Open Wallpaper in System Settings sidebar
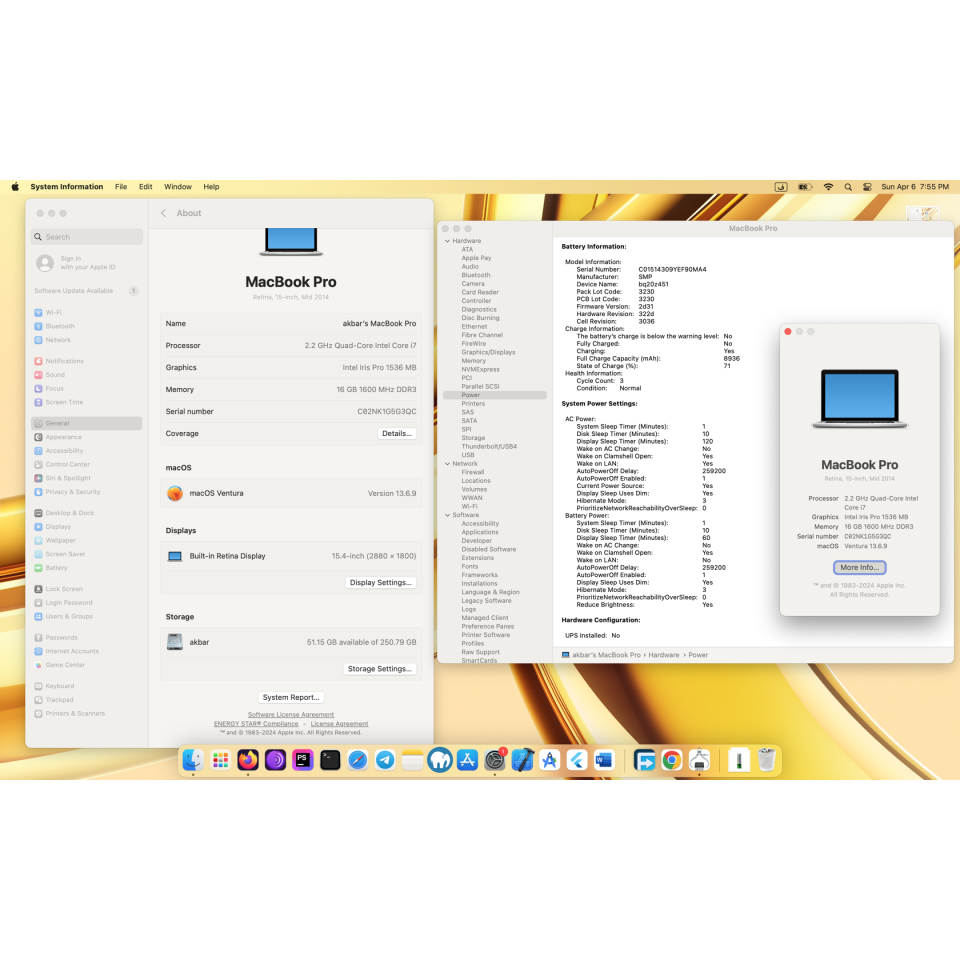 pyautogui.click(x=86, y=540)
